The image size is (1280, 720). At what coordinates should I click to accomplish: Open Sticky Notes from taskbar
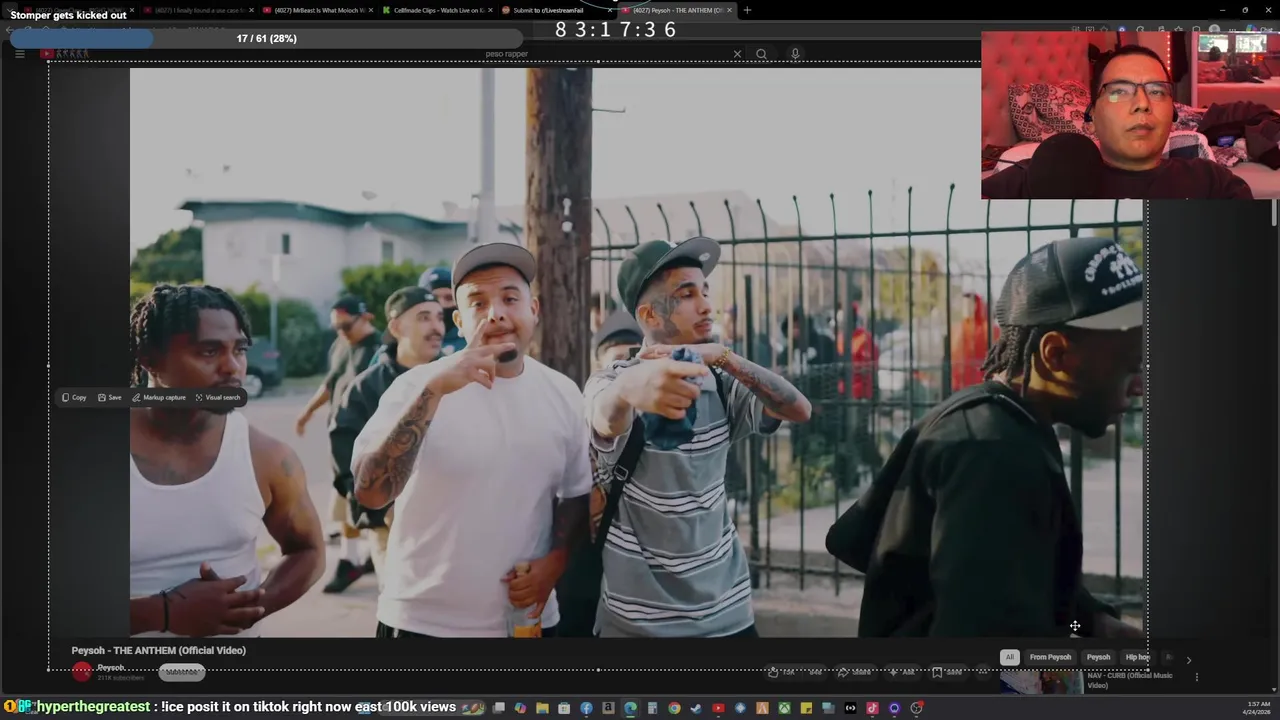coord(806,708)
